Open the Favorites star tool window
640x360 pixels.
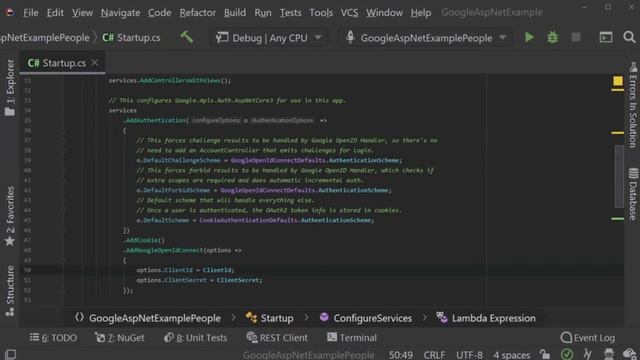[10, 216]
